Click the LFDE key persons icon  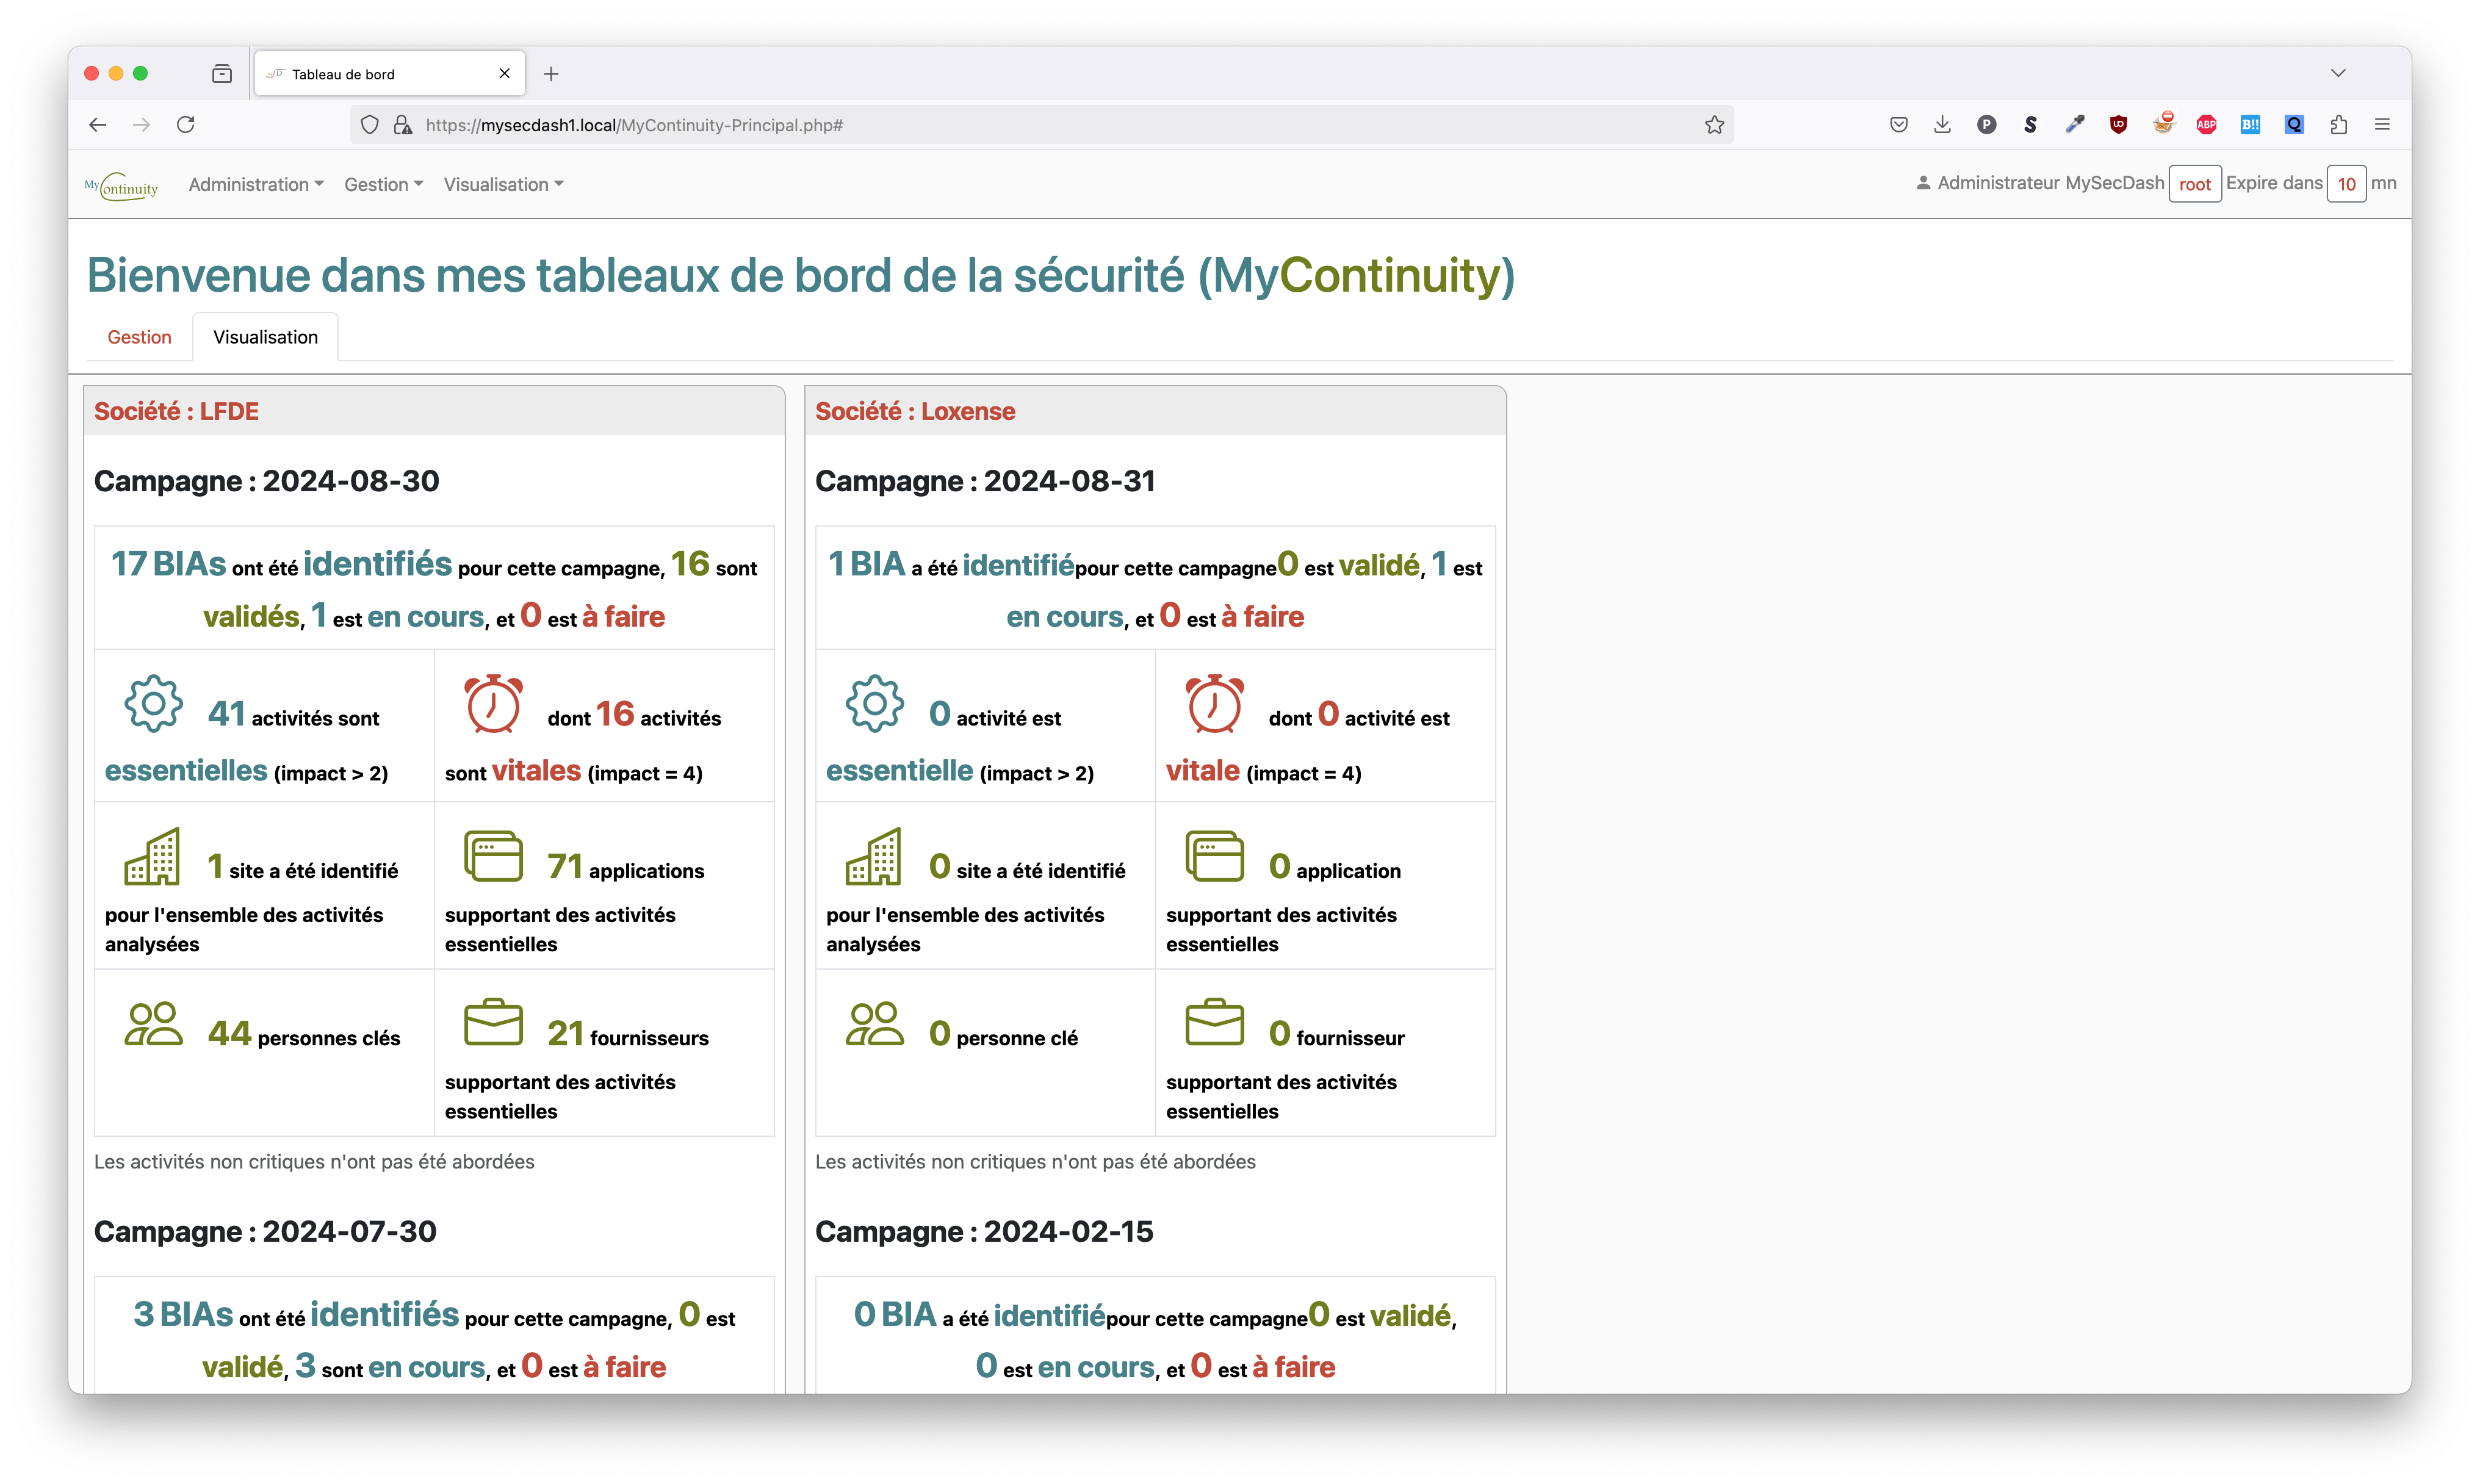153,1024
